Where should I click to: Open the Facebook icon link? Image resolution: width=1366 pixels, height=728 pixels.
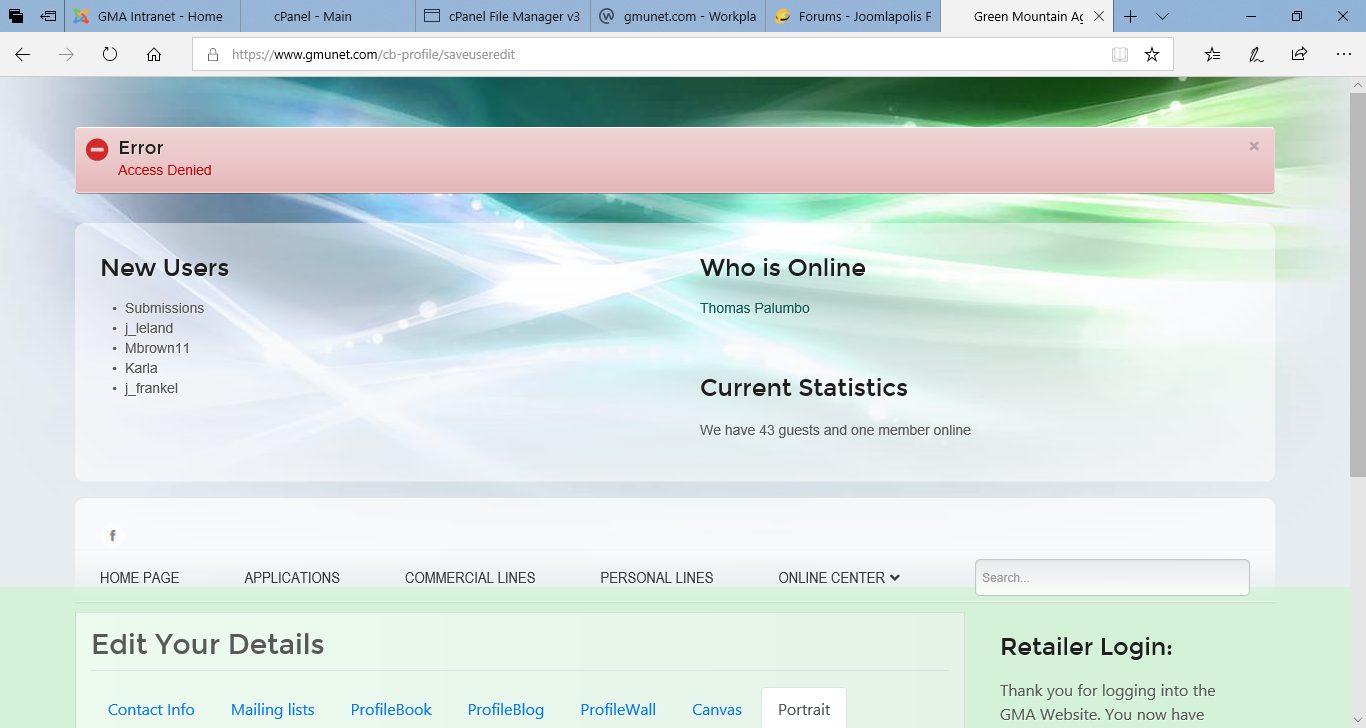[x=112, y=536]
